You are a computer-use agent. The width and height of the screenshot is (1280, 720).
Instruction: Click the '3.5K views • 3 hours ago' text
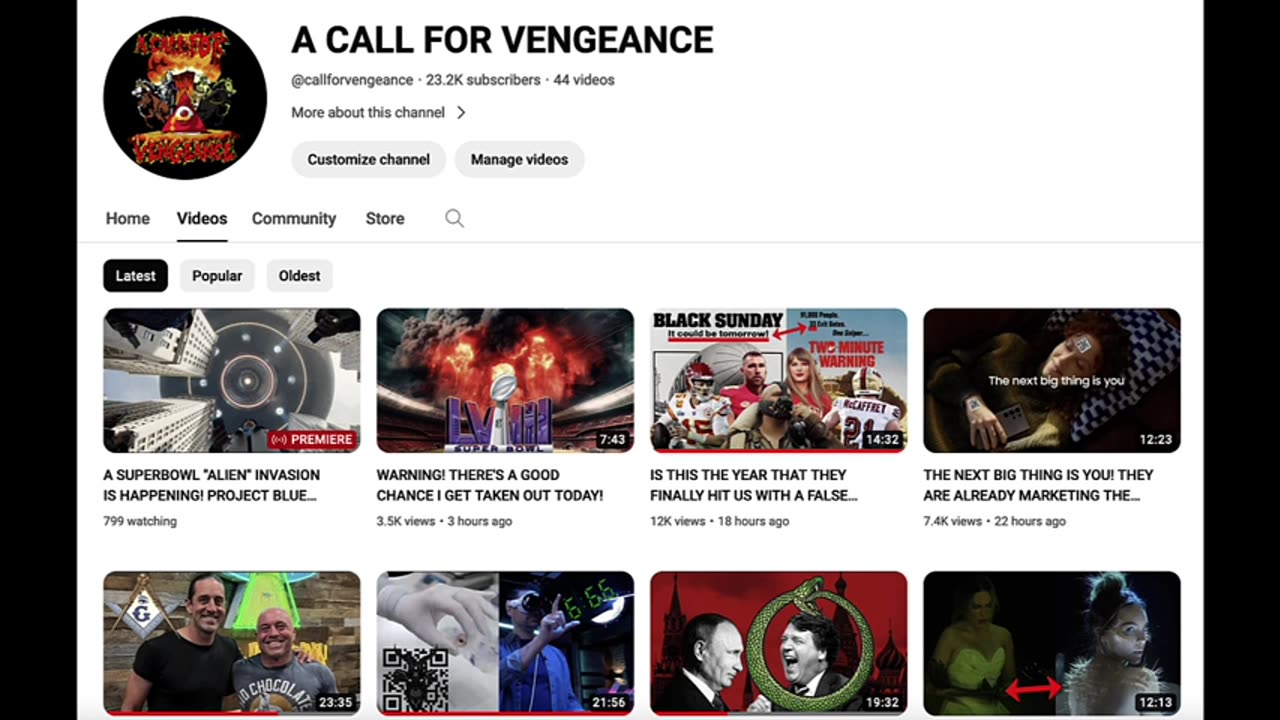point(444,521)
